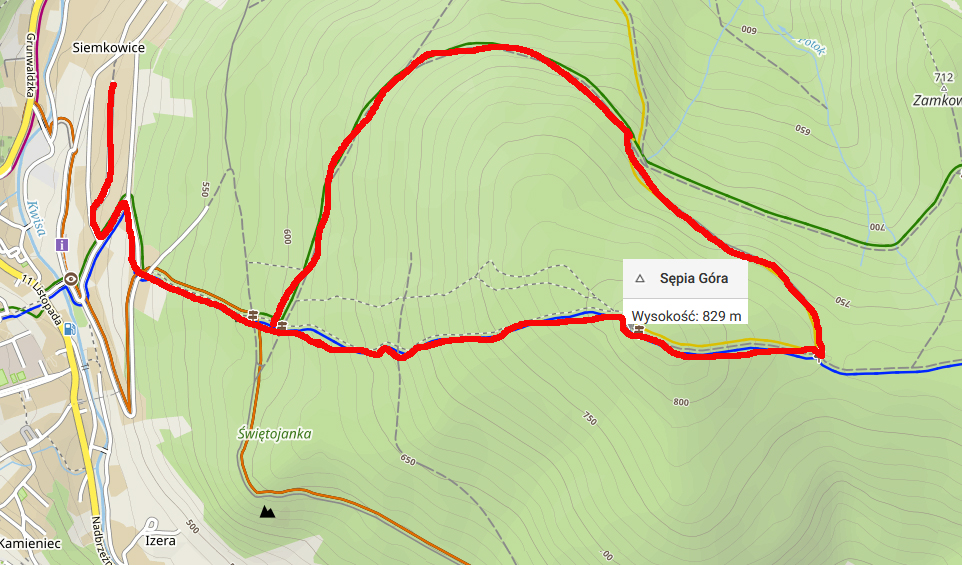Select the Kwisa river label

[37, 219]
